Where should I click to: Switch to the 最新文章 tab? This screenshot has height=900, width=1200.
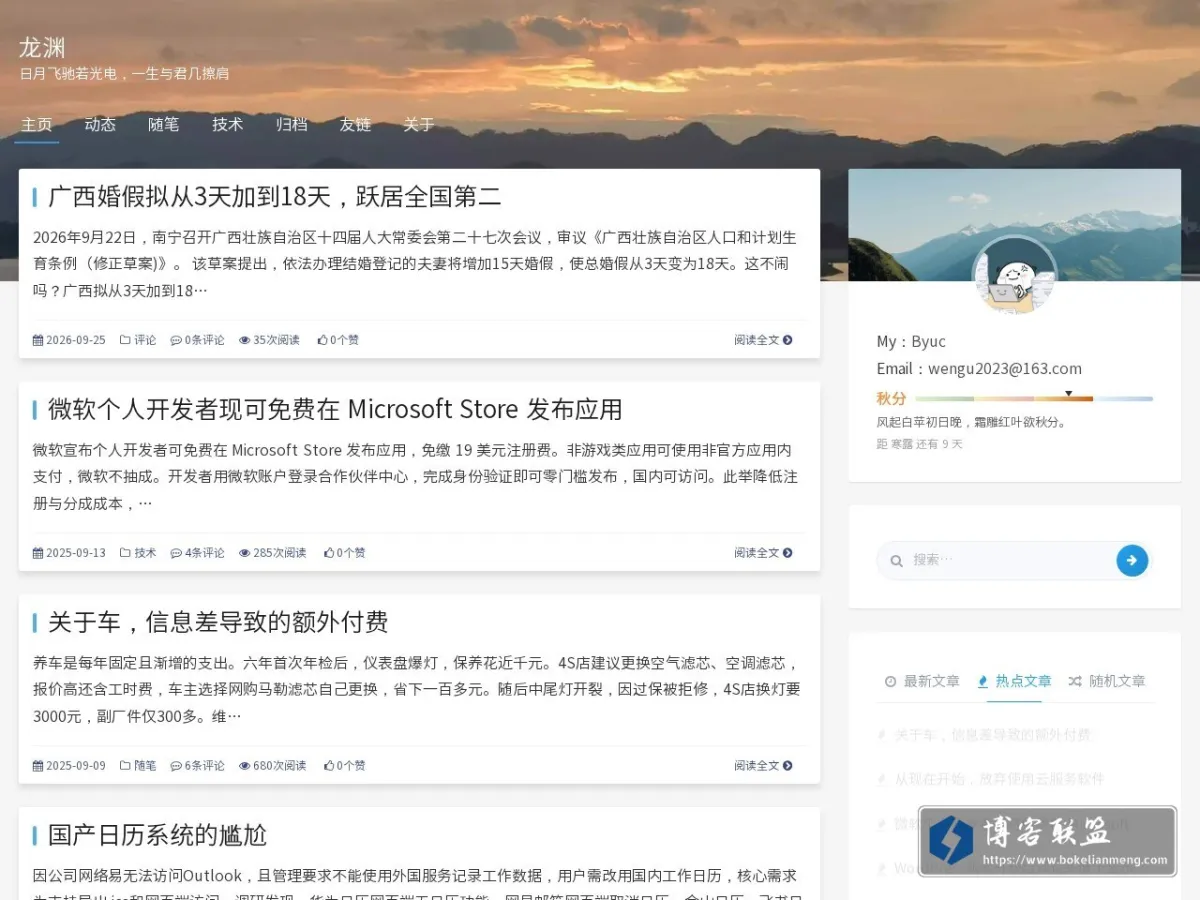(922, 681)
